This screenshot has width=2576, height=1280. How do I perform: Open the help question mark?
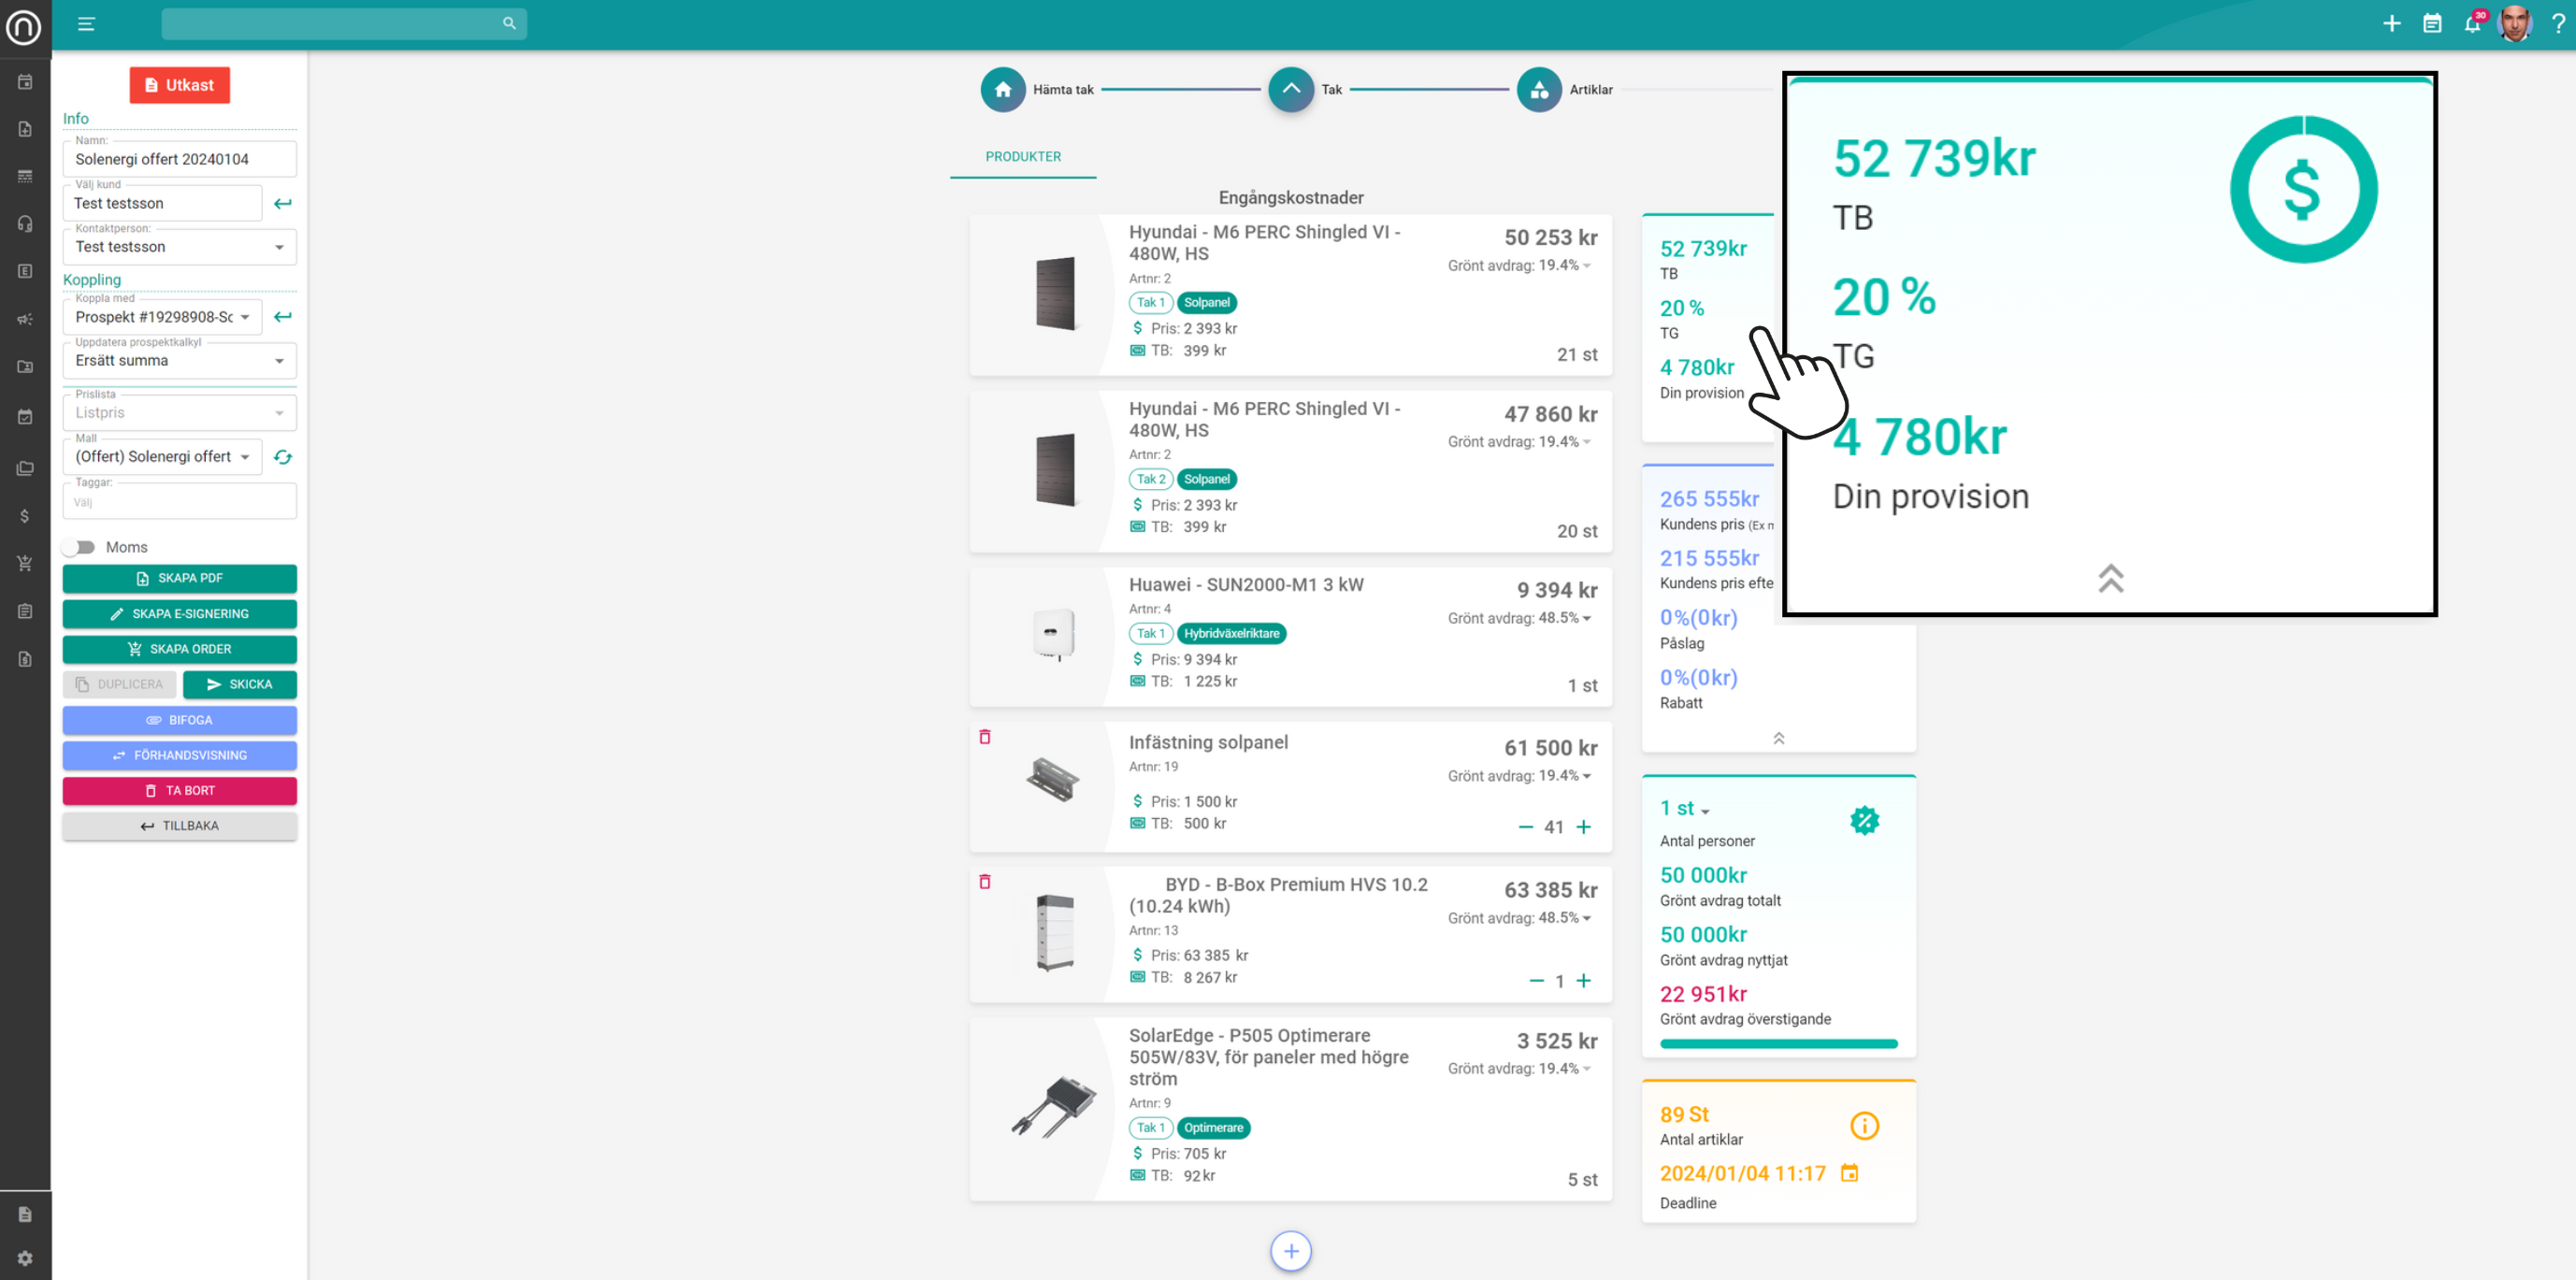point(2557,23)
